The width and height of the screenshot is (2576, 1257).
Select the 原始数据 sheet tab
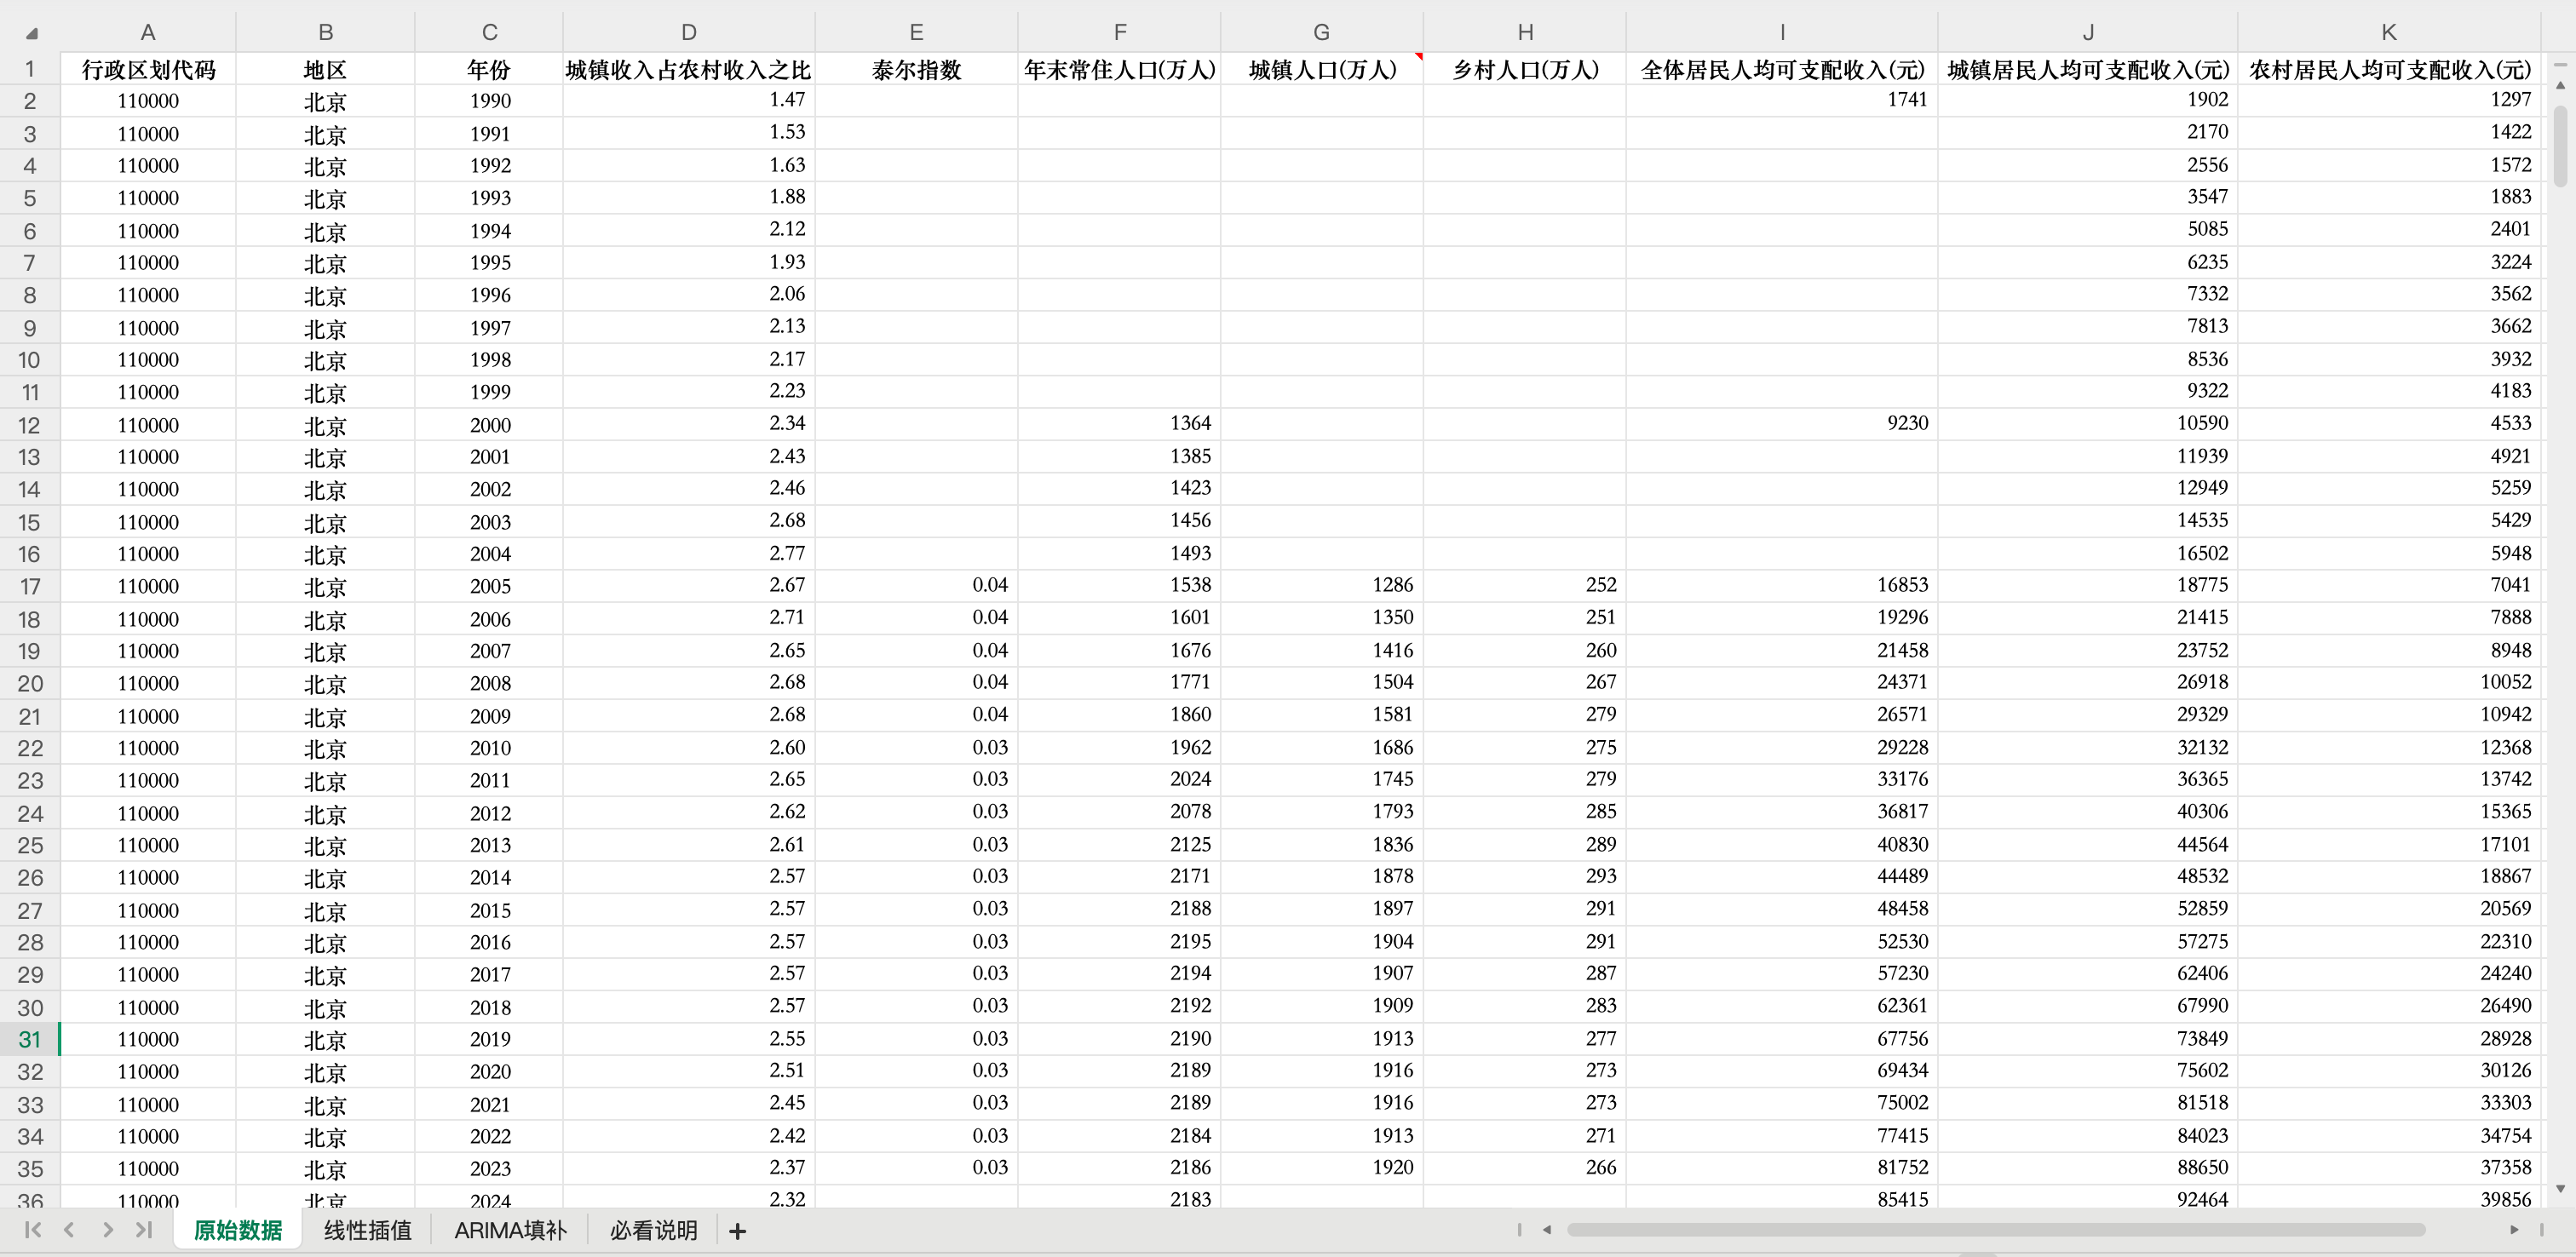(x=237, y=1230)
